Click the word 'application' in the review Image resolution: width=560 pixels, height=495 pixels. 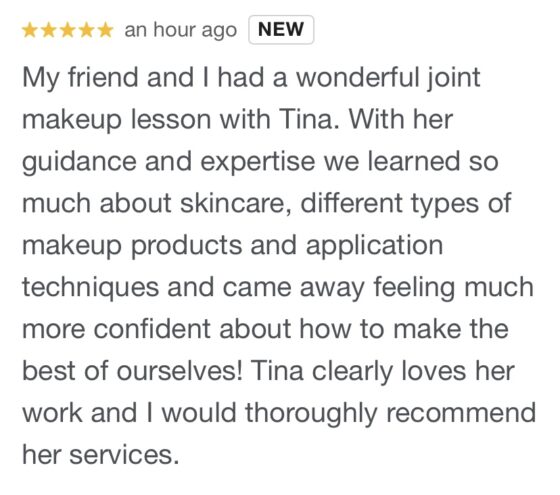pos(374,247)
